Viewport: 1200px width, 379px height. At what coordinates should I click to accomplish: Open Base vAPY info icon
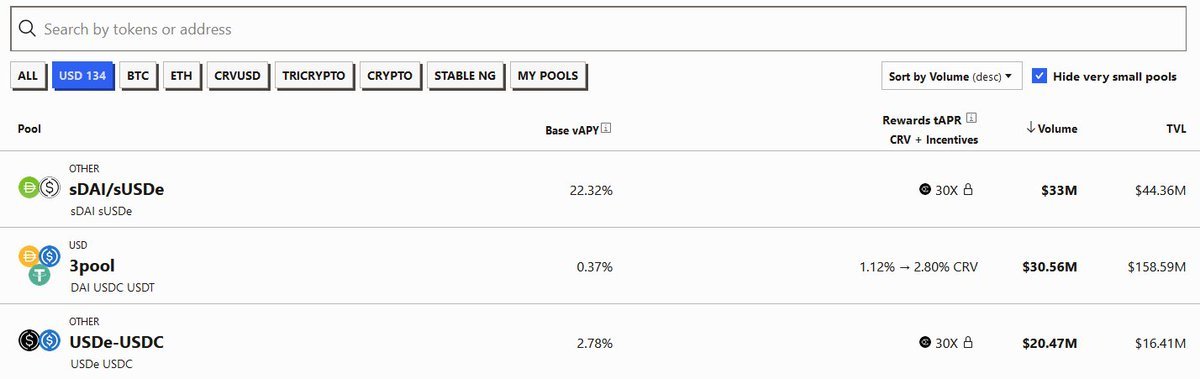click(607, 129)
